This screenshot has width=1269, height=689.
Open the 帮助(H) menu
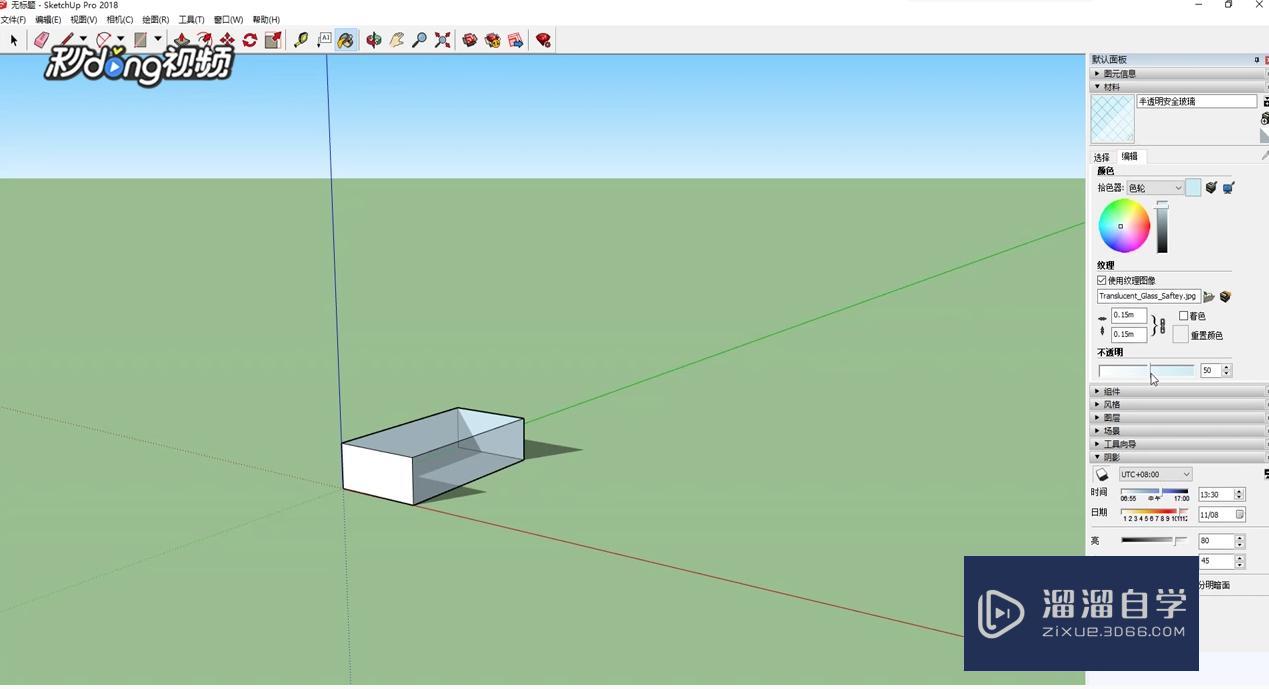click(x=266, y=20)
